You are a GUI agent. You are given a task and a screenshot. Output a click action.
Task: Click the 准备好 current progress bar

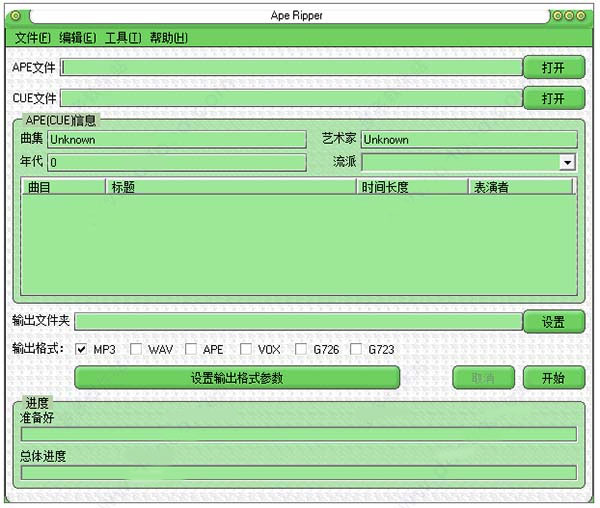(298, 434)
